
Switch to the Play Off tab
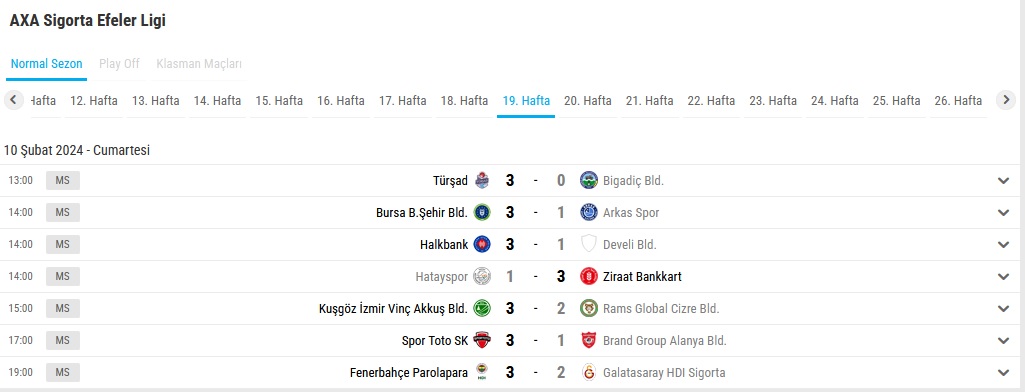pos(120,64)
